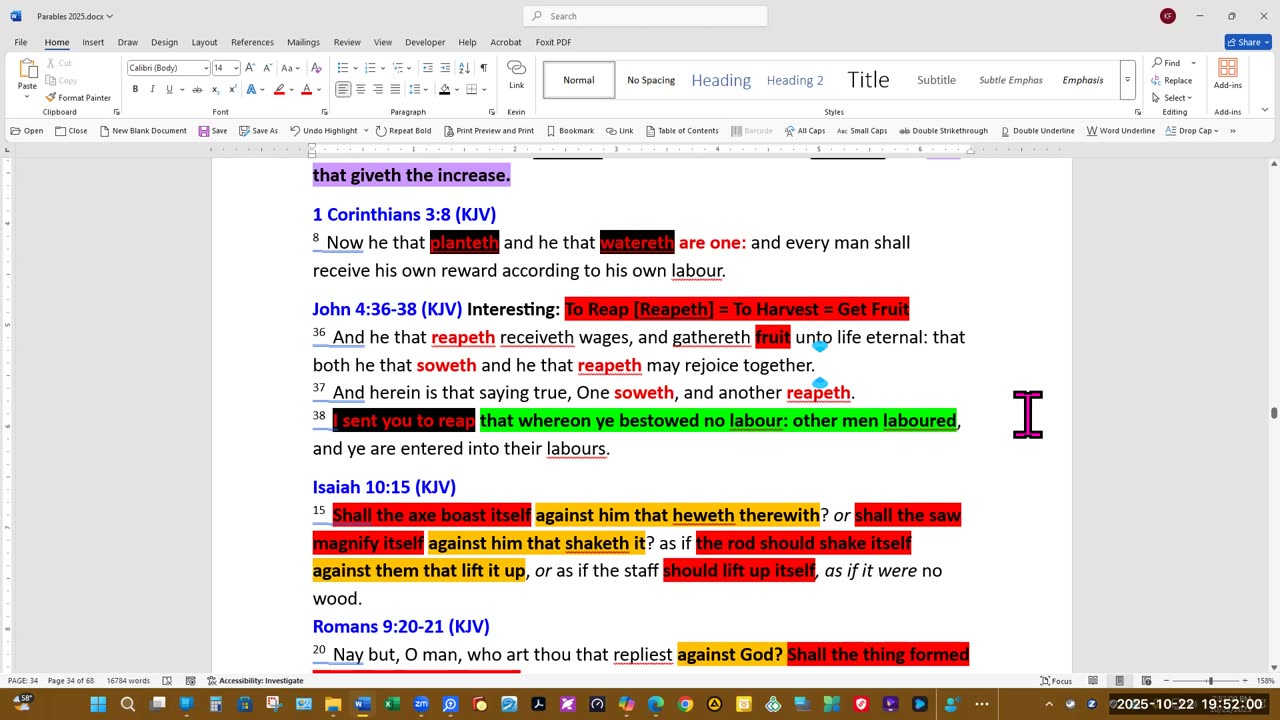The width and height of the screenshot is (1280, 720).
Task: Click Bookmark in the quick toolbar
Action: tap(569, 131)
